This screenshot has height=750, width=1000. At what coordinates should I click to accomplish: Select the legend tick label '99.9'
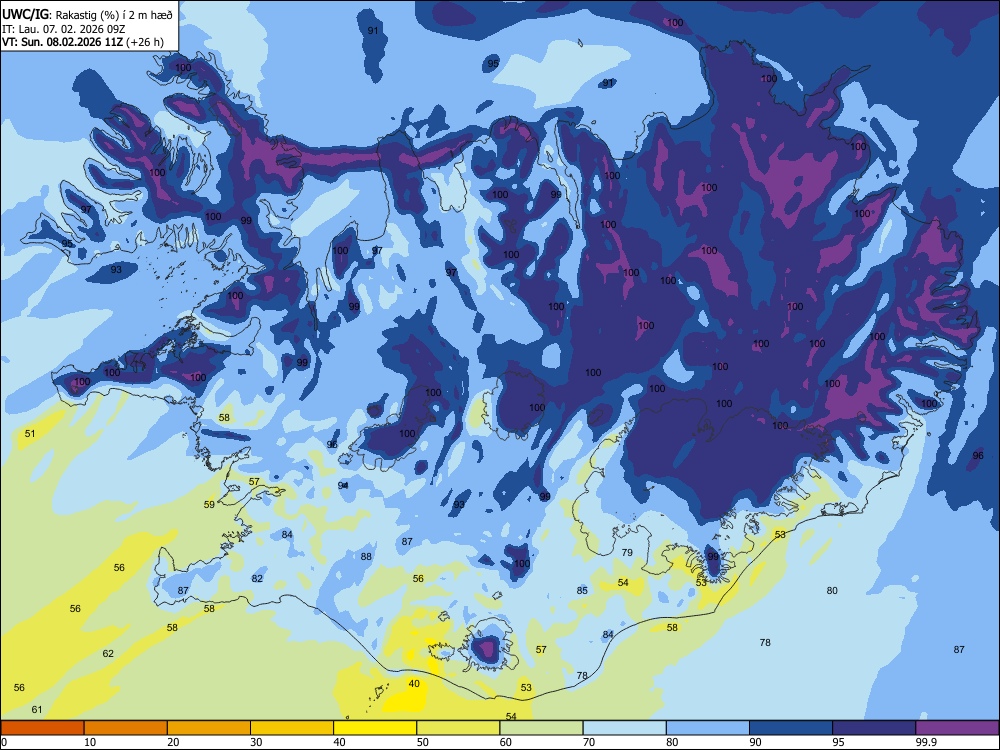(926, 742)
